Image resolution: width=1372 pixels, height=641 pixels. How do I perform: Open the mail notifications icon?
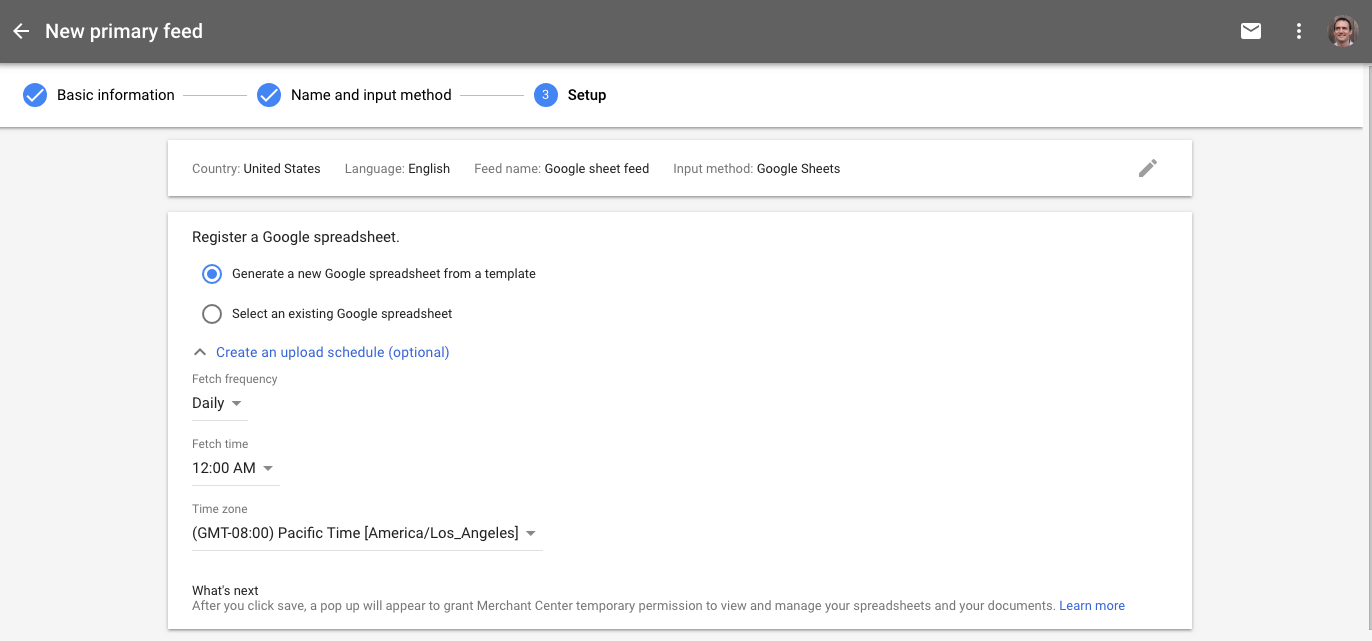[1251, 31]
